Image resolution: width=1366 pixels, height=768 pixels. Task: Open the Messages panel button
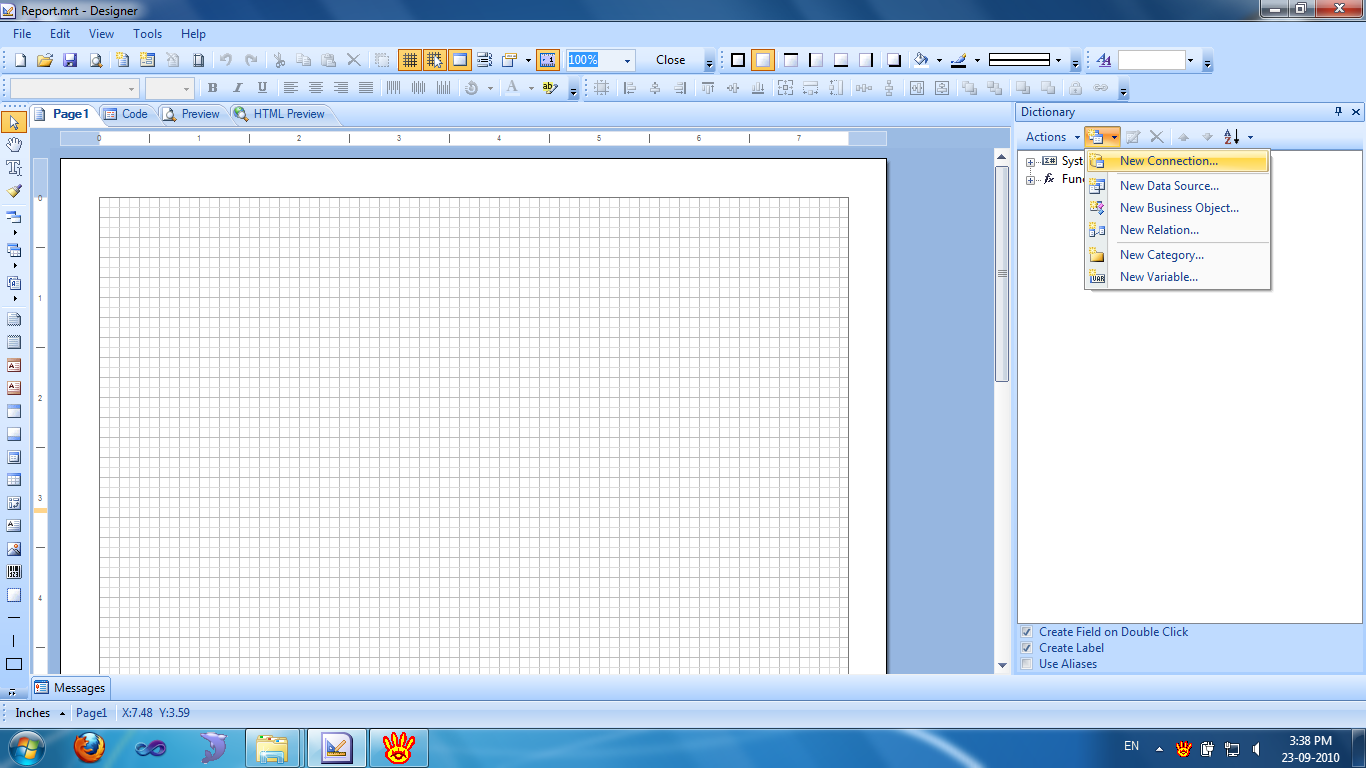[x=70, y=688]
